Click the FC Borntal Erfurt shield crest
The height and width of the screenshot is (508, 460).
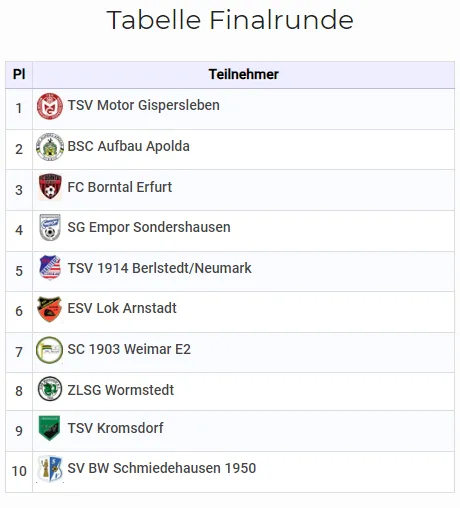click(x=50, y=186)
